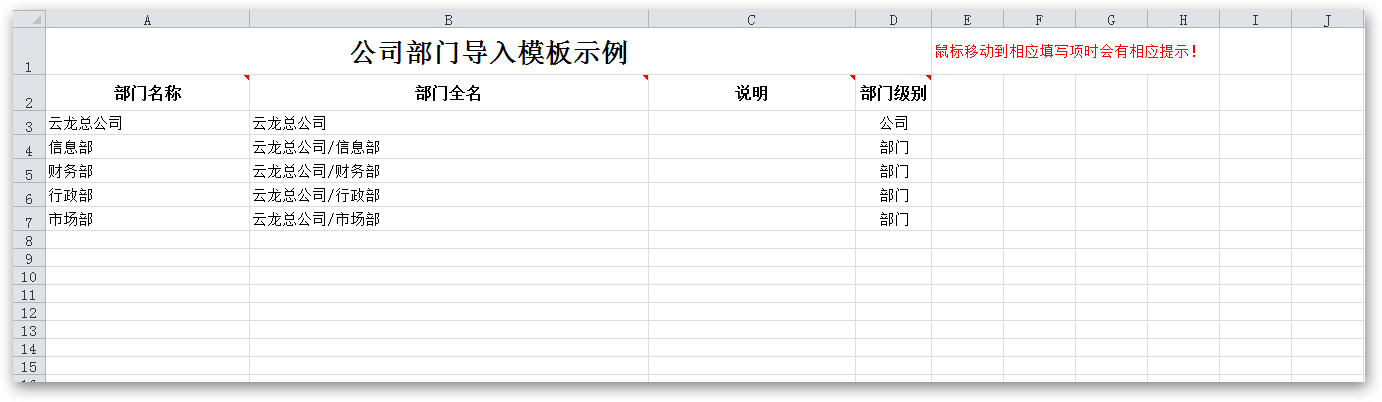Click the 说明 header cell
This screenshot has width=1382, height=402.
[751, 94]
